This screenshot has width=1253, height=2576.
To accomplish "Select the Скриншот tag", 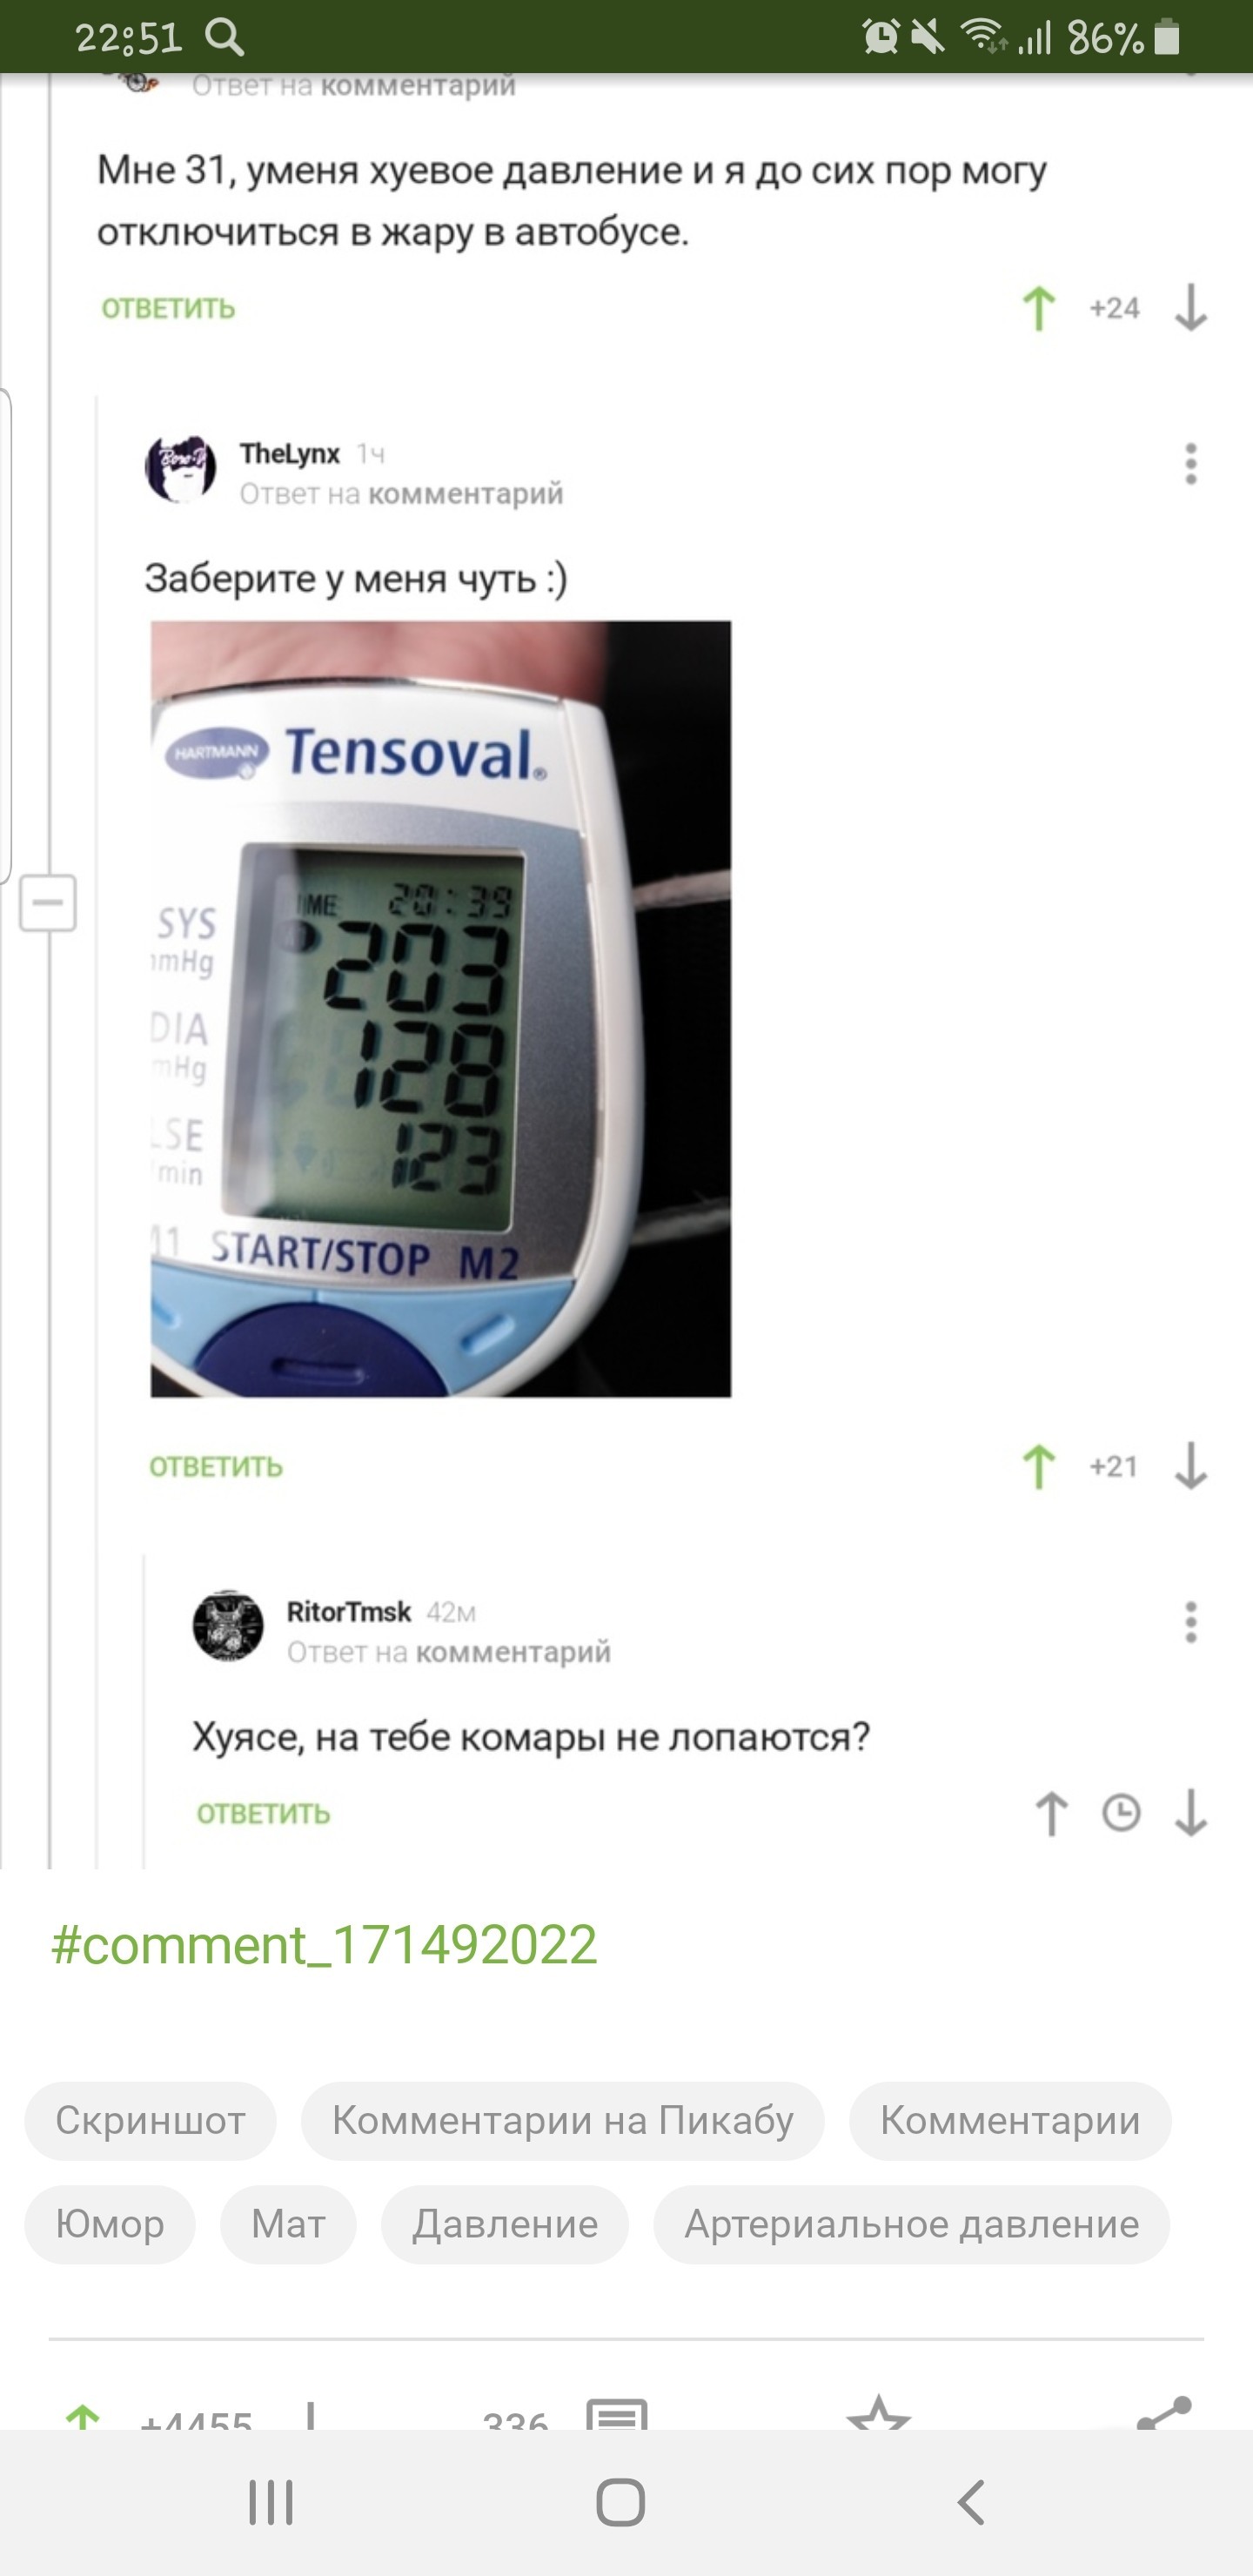I will [150, 2120].
